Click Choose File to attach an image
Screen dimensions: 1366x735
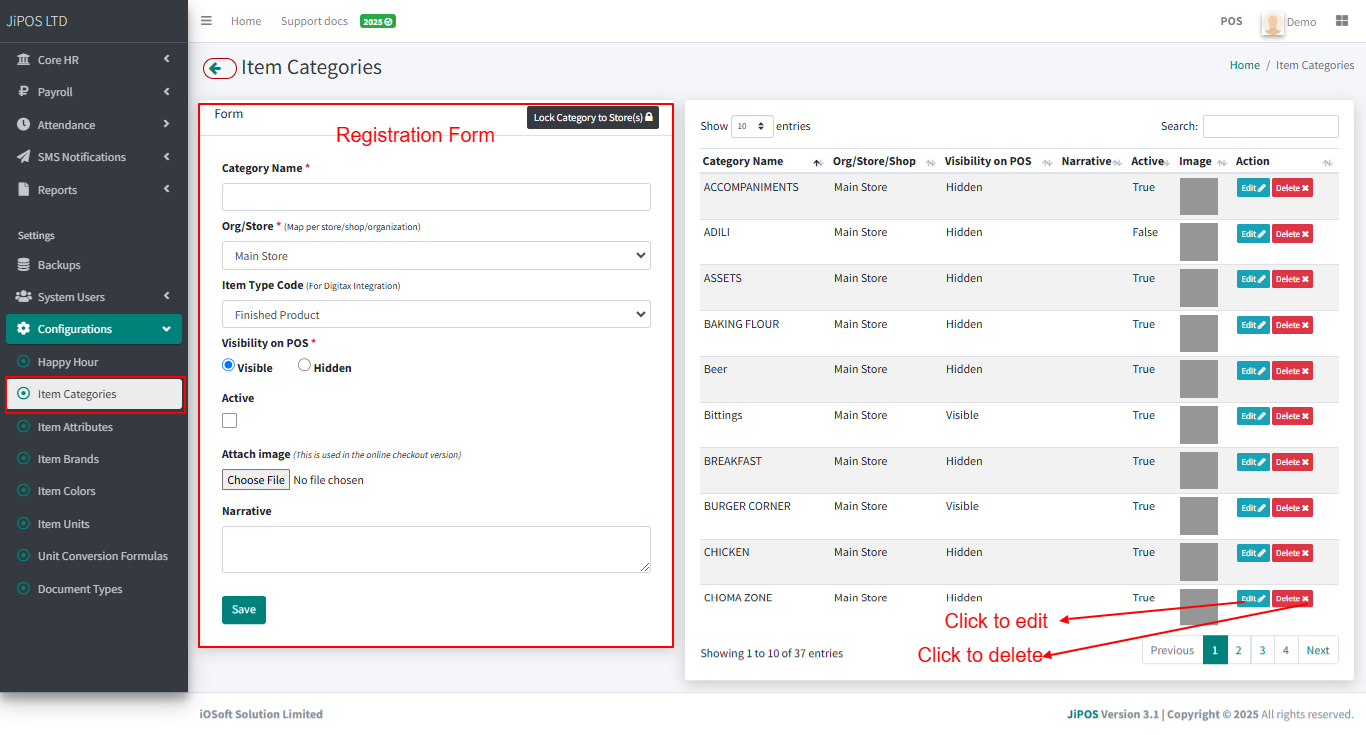click(x=255, y=479)
